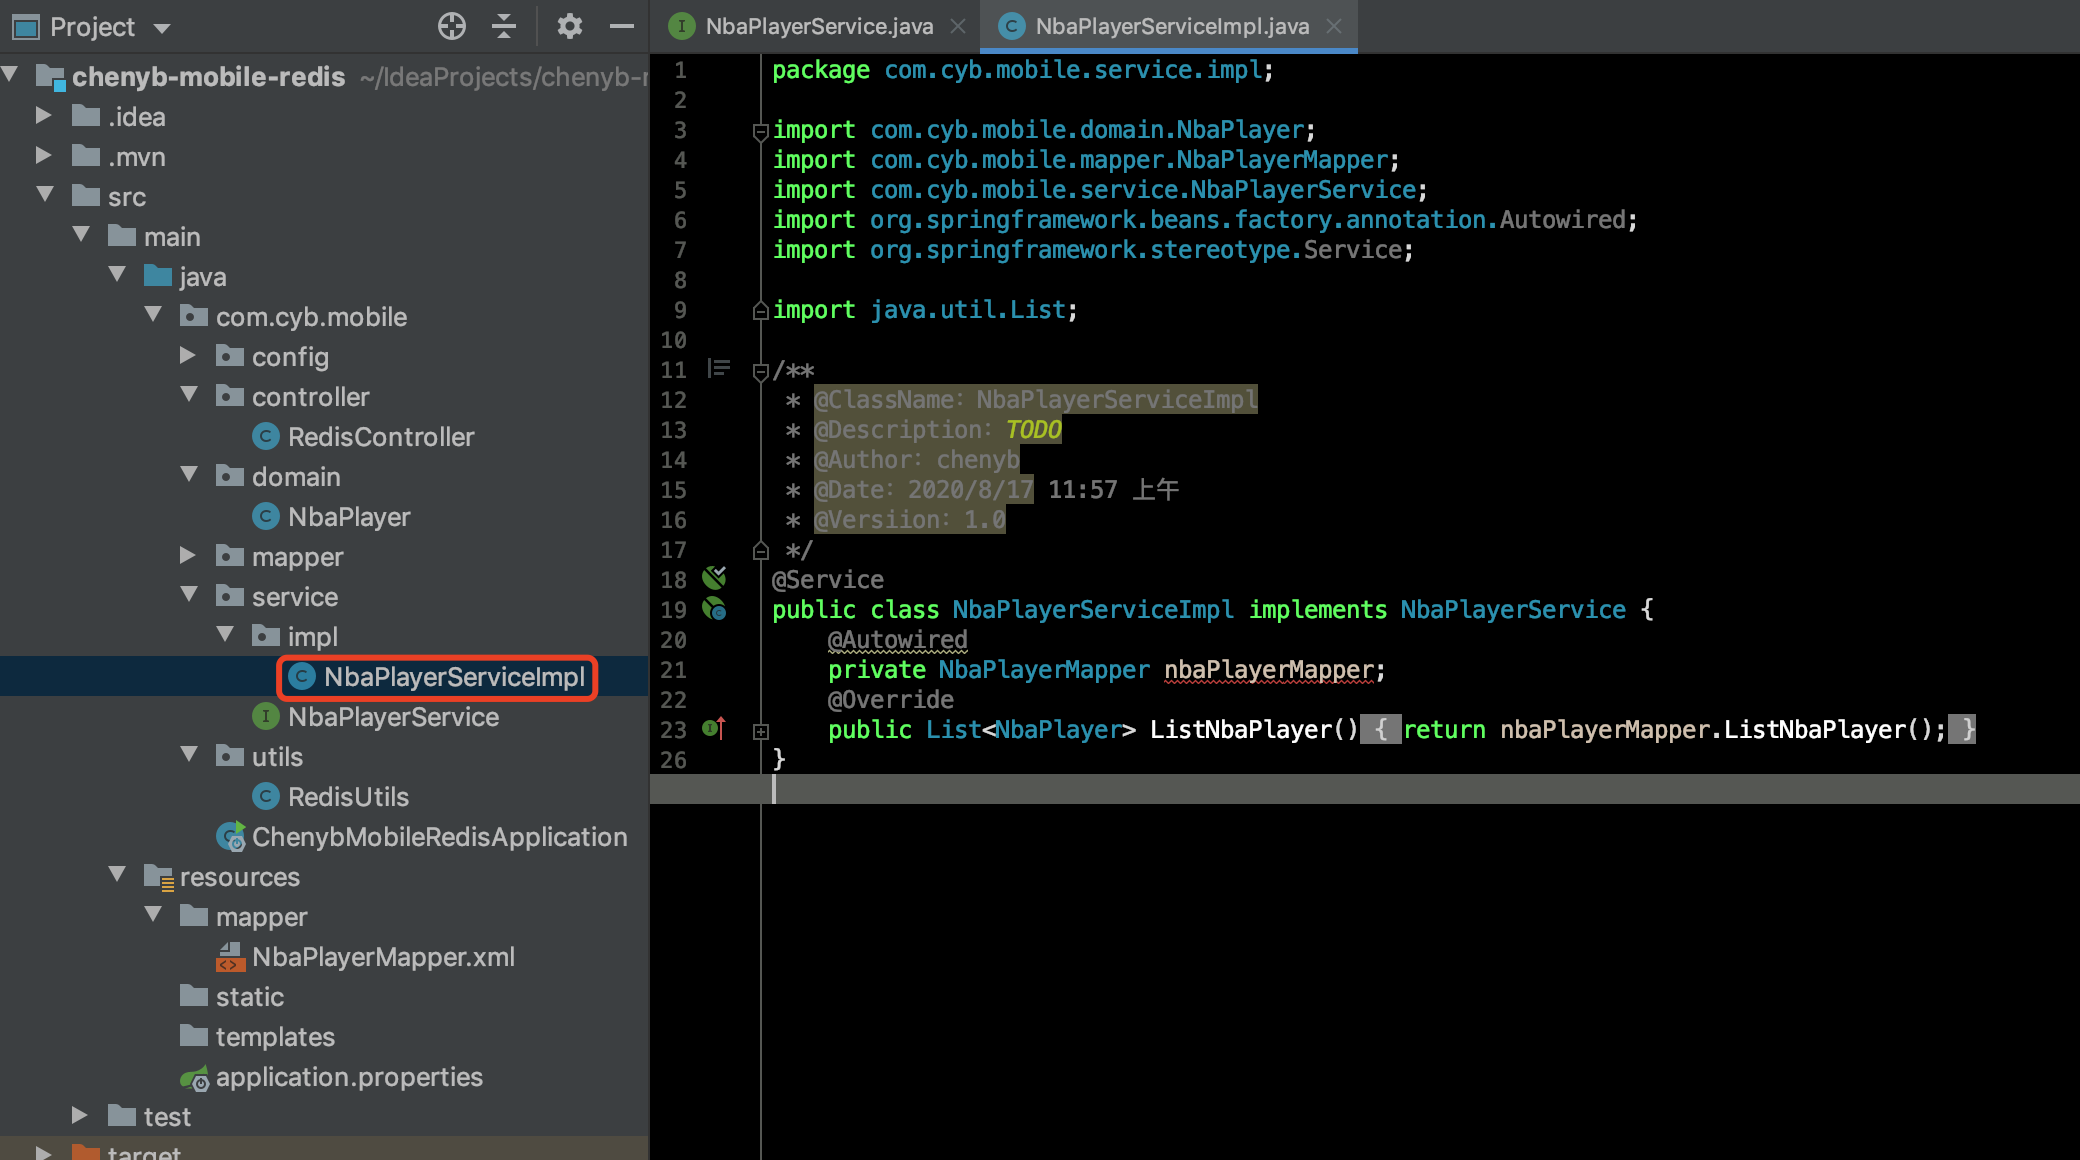Collapse the main folder

[x=82, y=235]
